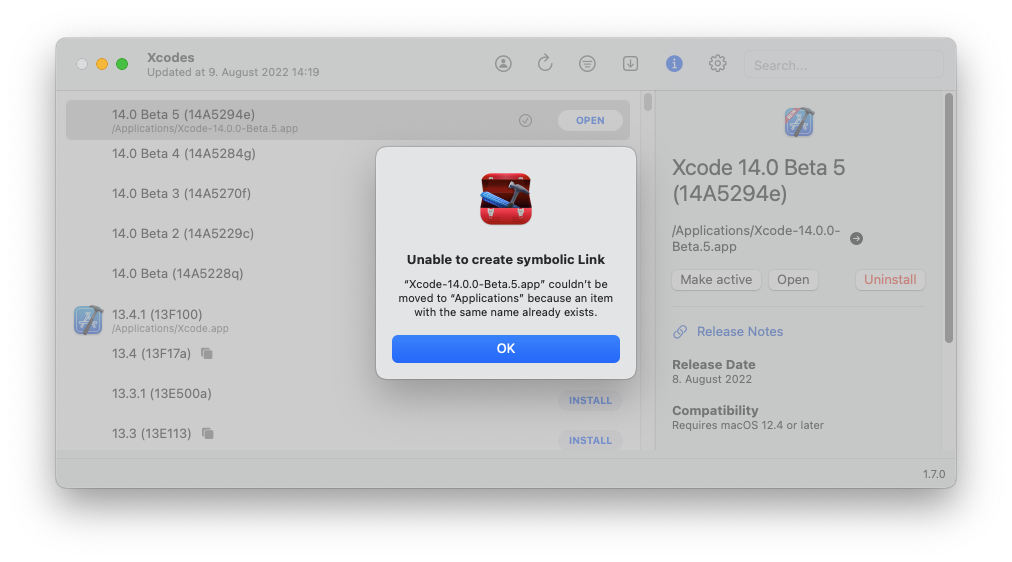
Task: Click the /Applications/Xcode-14.0.0-Beta.5.app path in info pane
Action: coord(756,239)
